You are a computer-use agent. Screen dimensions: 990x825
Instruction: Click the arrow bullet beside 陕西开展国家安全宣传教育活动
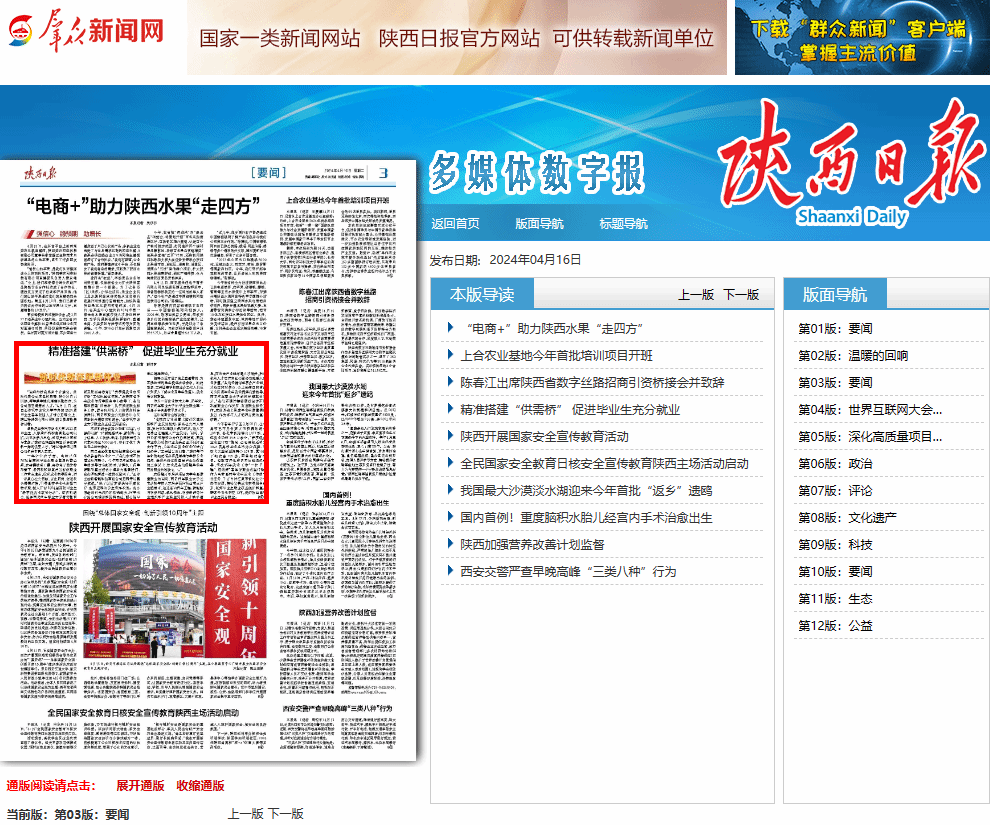click(x=450, y=435)
